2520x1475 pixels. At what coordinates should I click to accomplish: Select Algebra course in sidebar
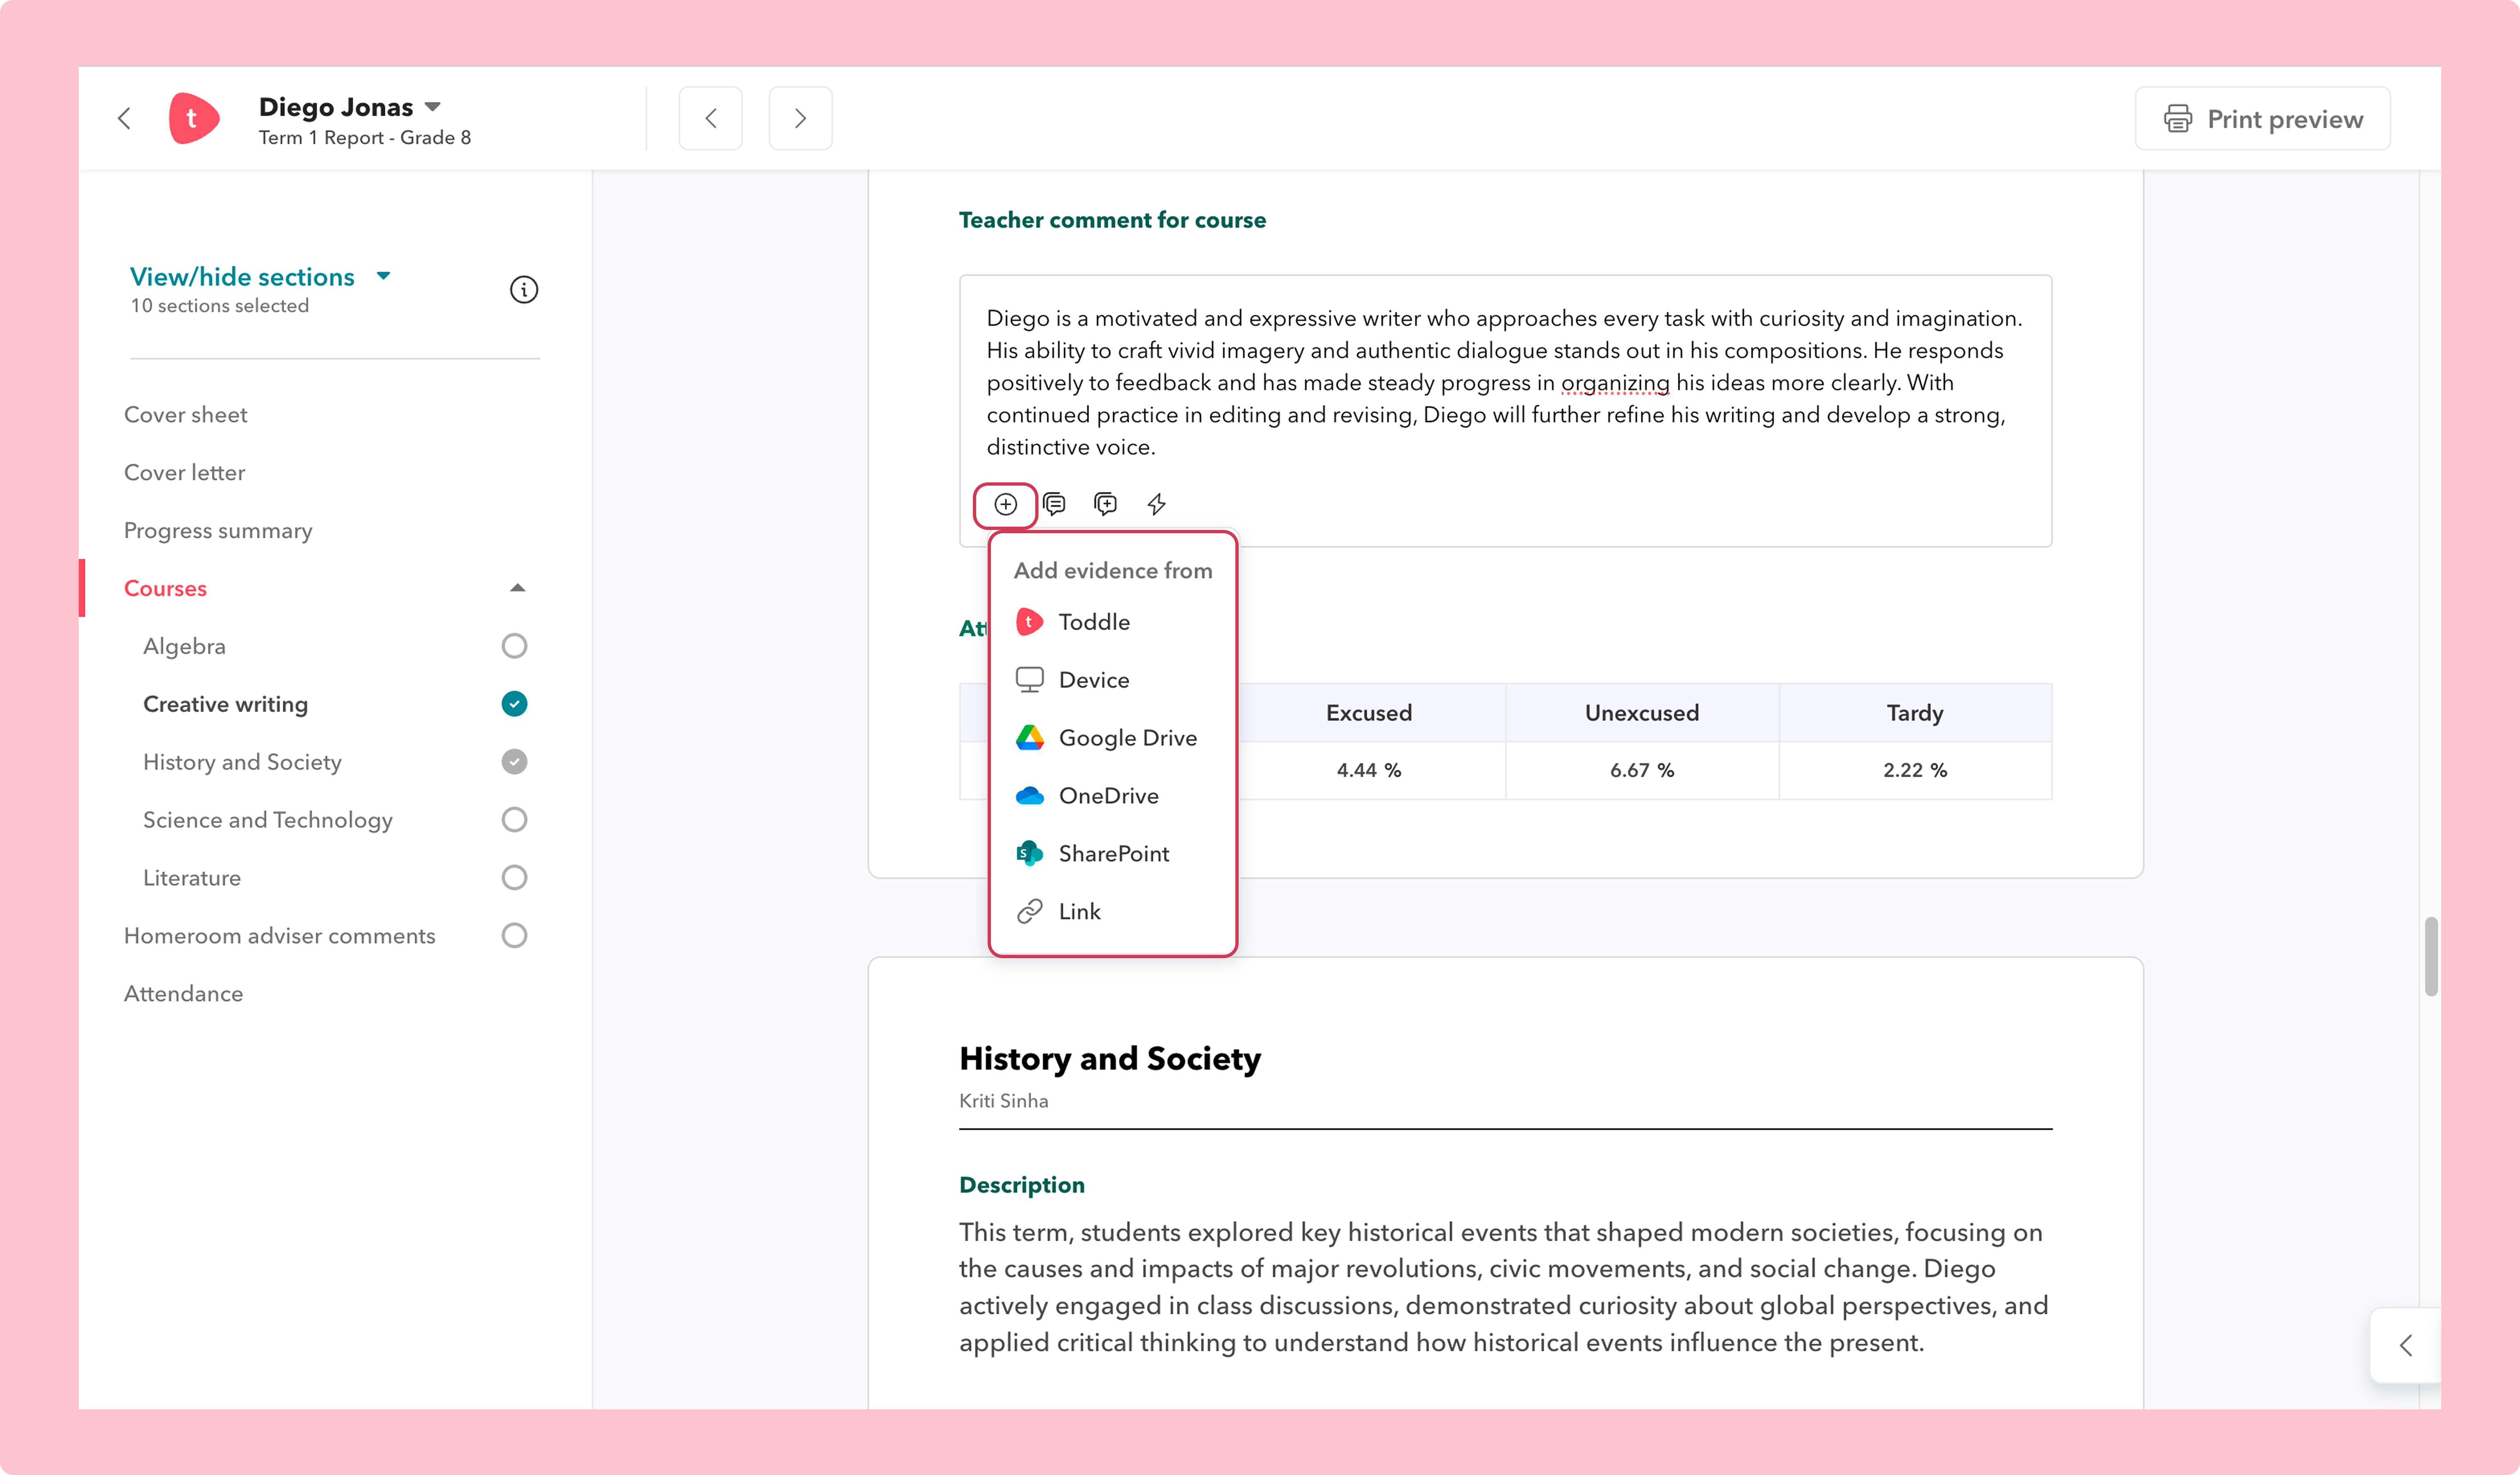tap(184, 646)
